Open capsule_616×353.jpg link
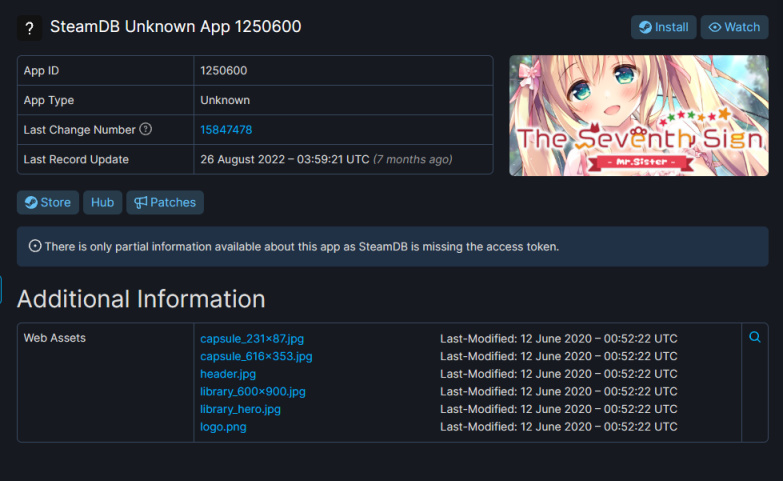Viewport: 783px width, 481px height. click(256, 356)
